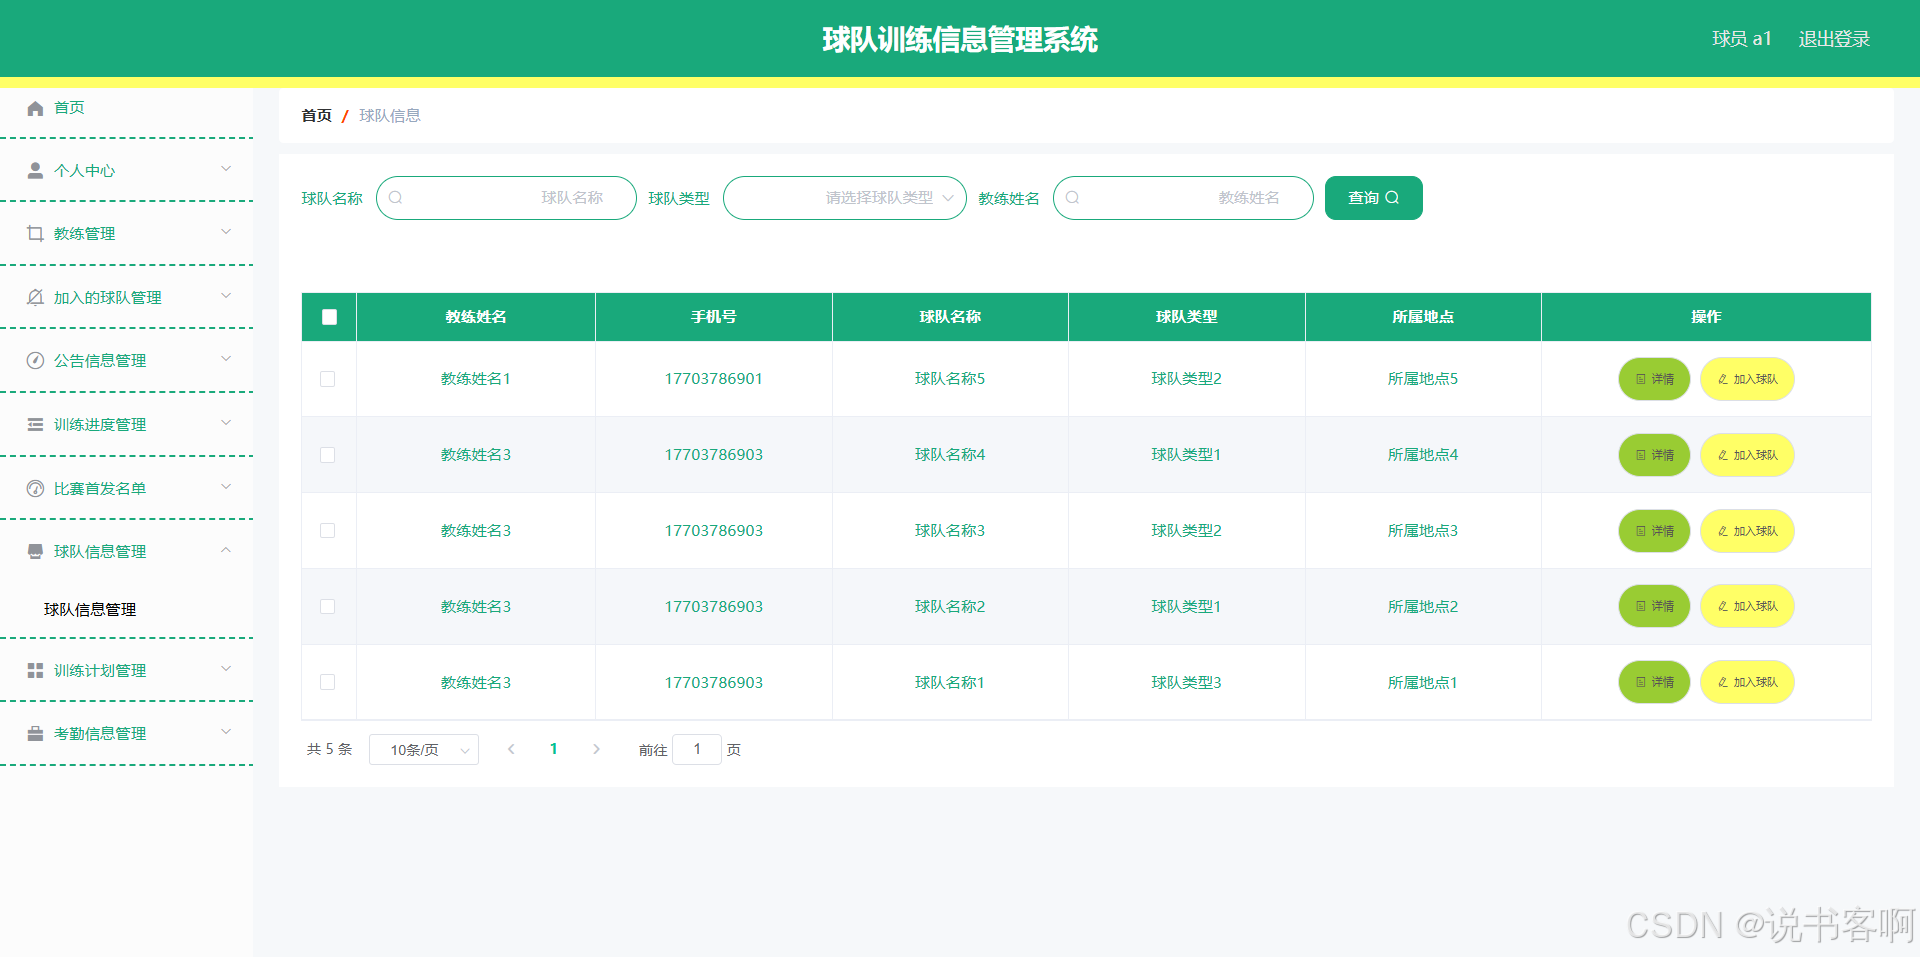Click the 手机号 column header
1920x957 pixels.
[714, 317]
